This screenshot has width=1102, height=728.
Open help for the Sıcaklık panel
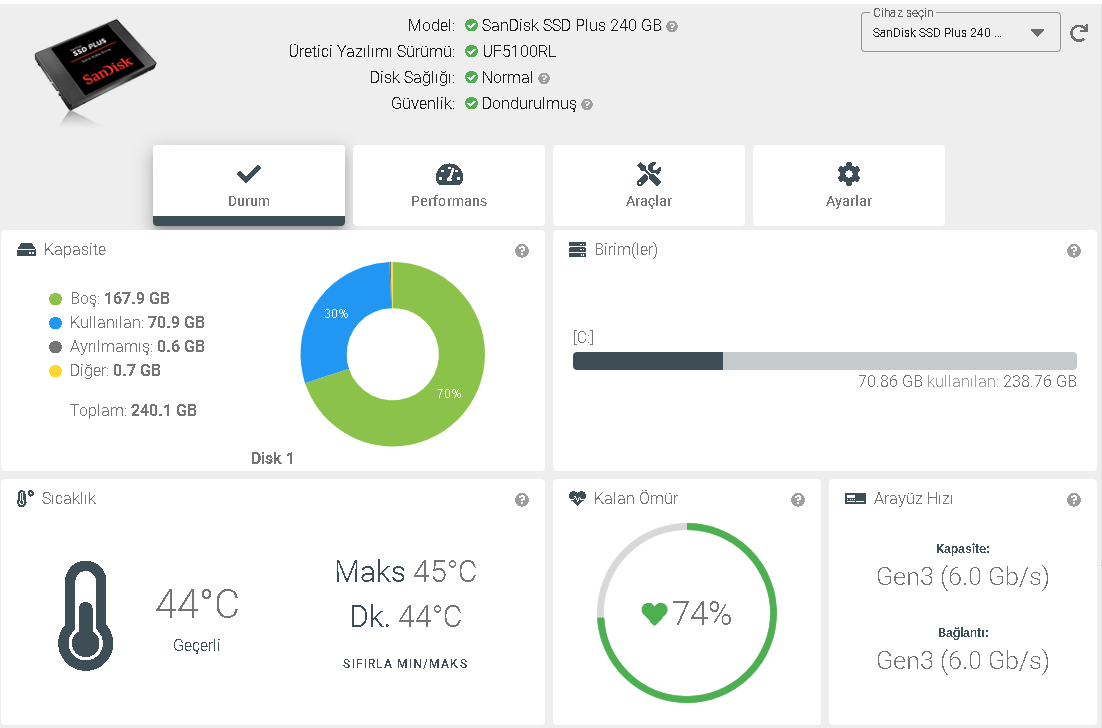click(x=521, y=500)
